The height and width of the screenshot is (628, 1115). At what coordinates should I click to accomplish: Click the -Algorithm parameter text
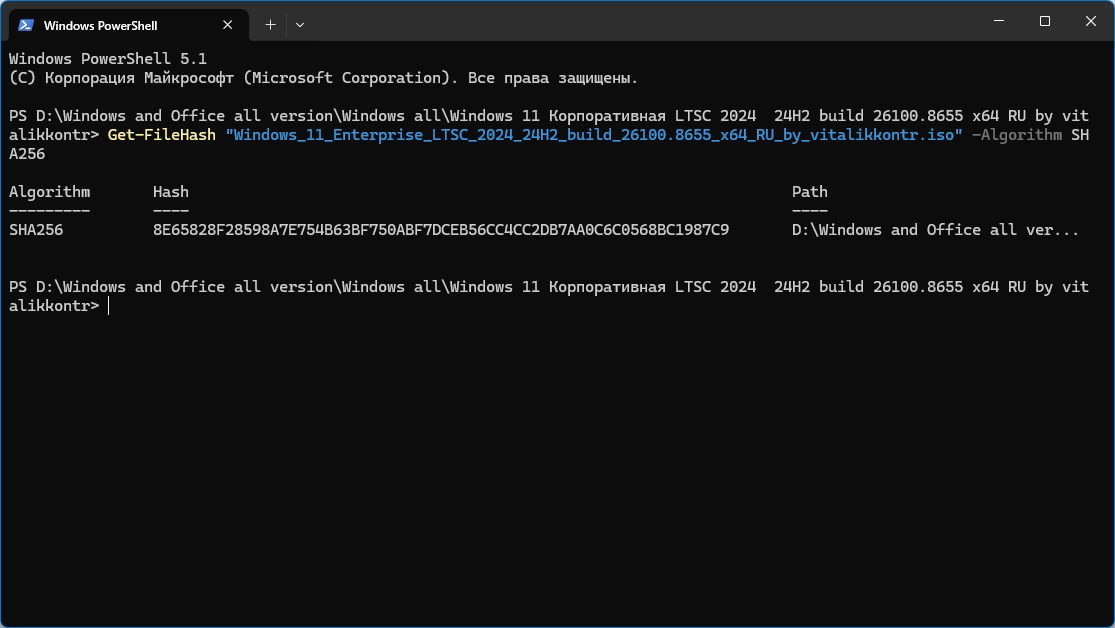point(1017,135)
